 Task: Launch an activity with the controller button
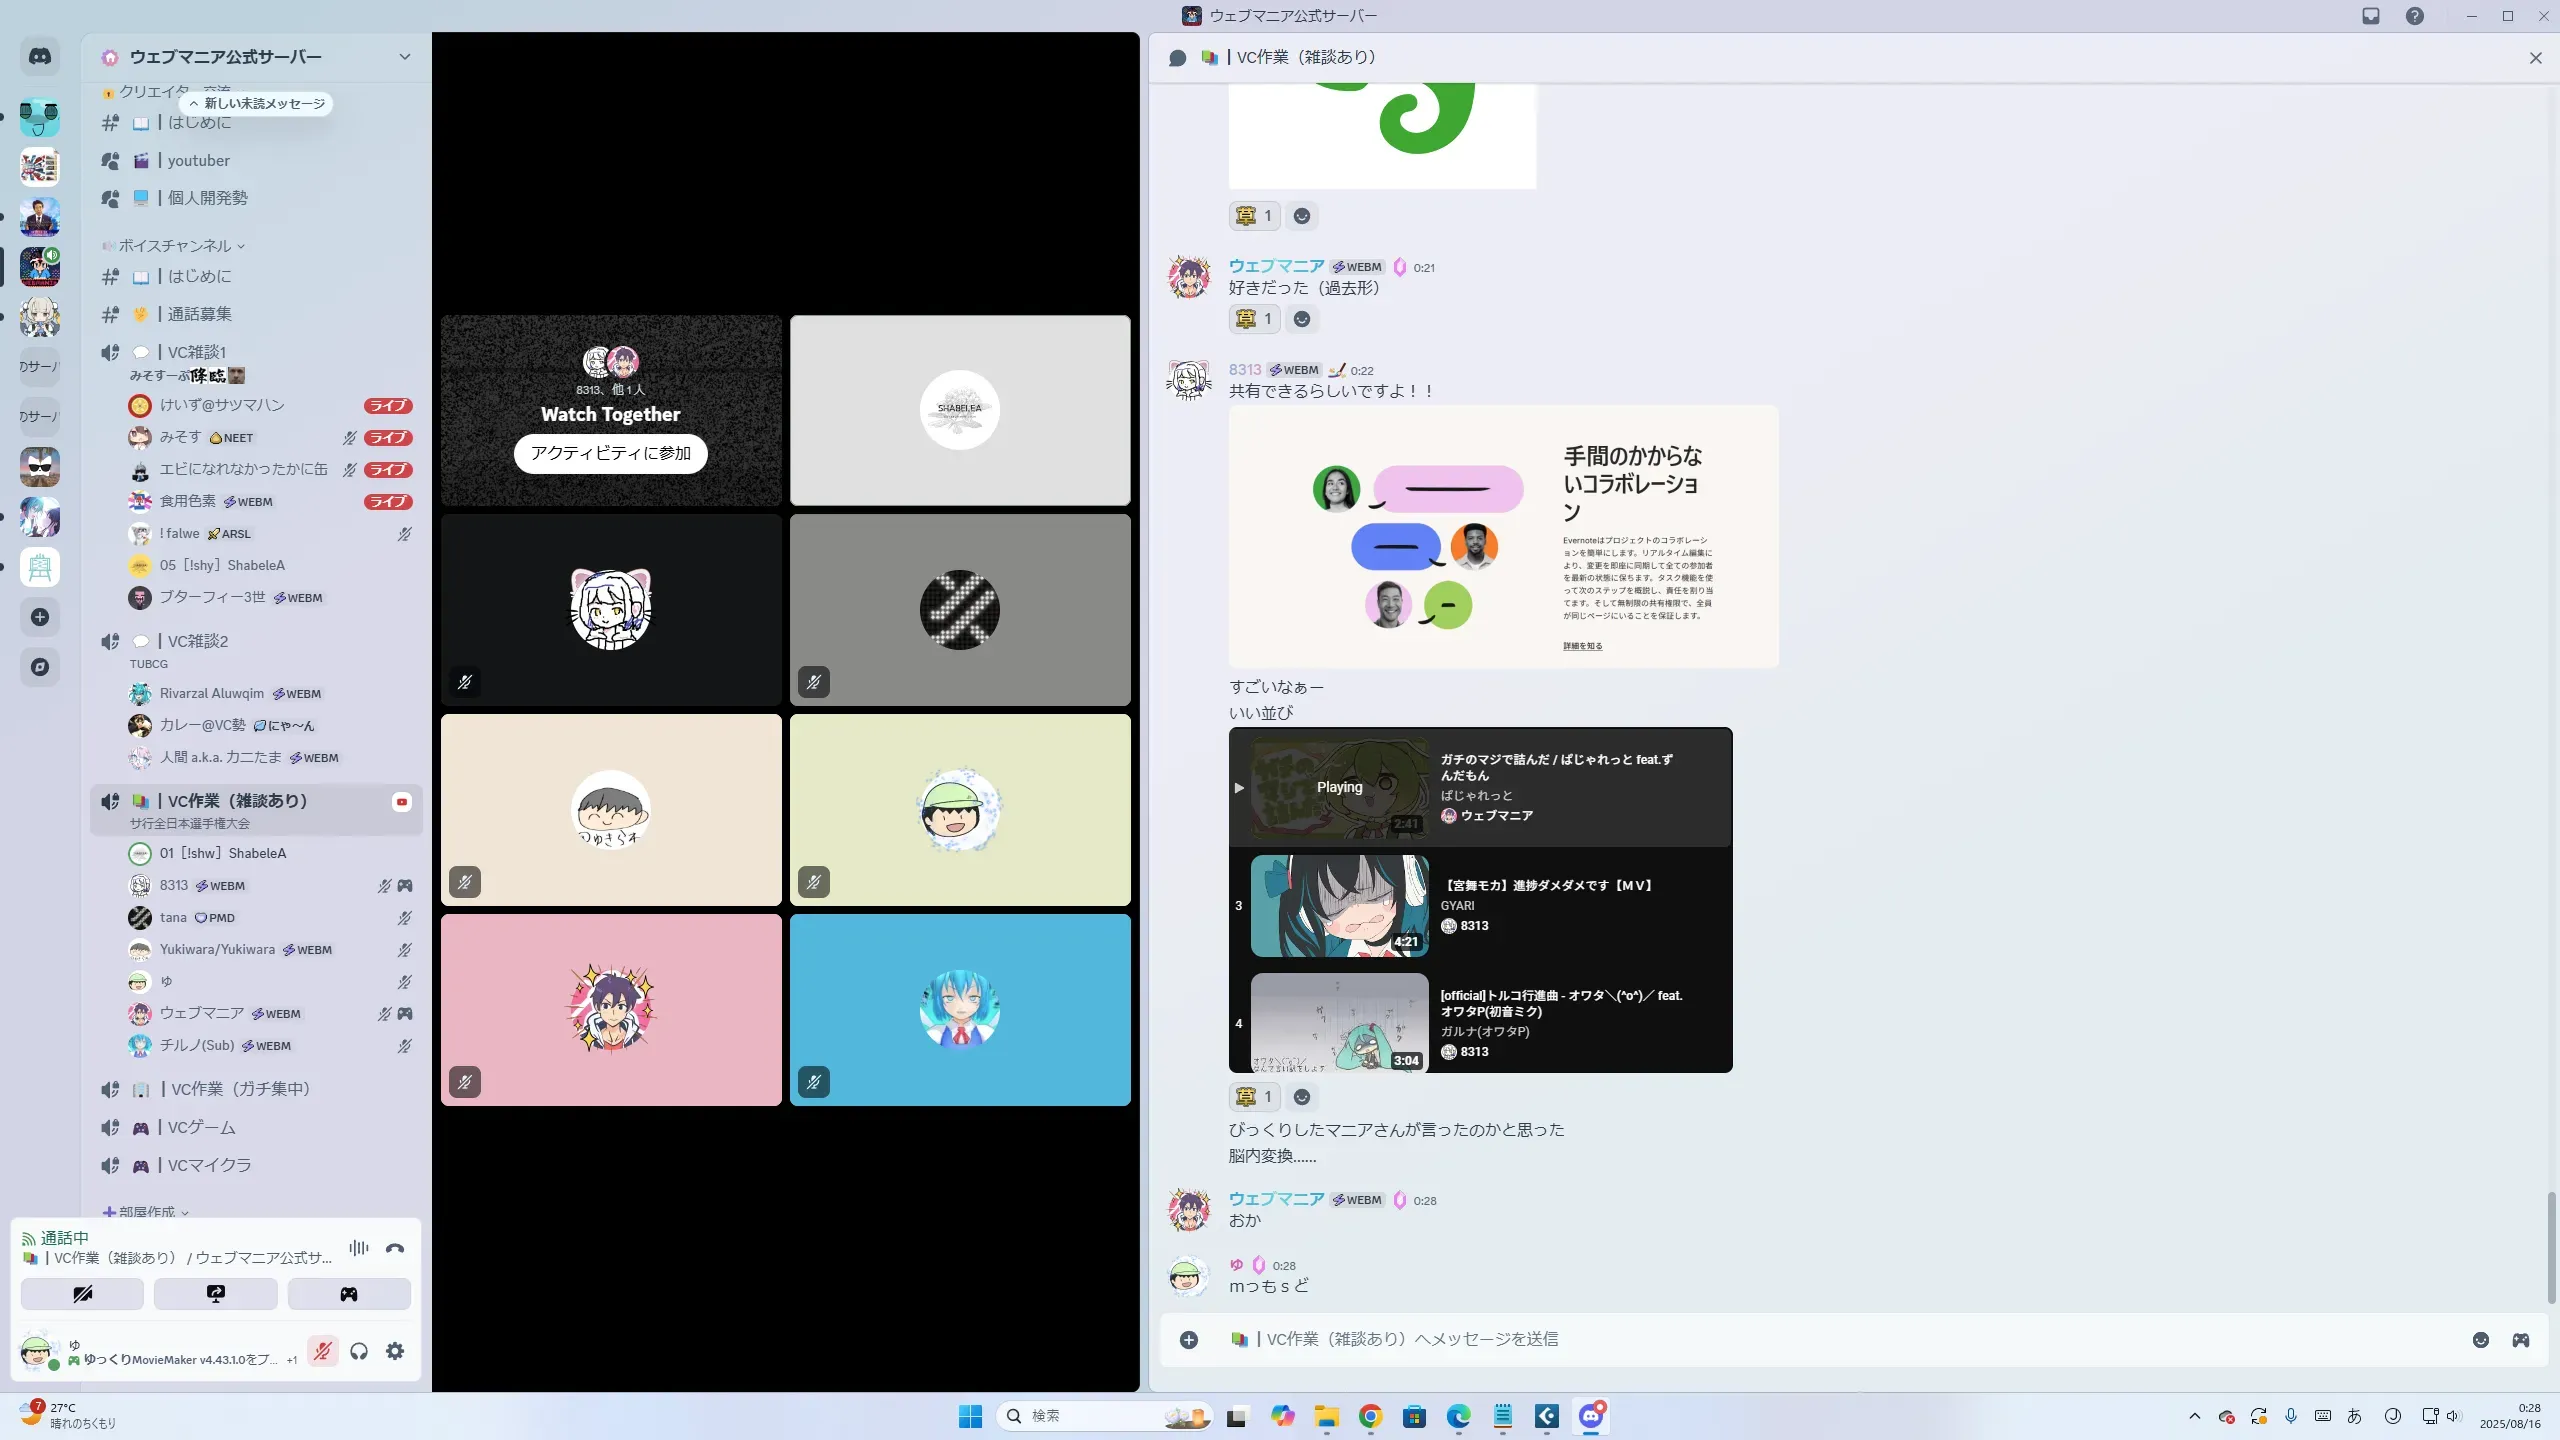pos(349,1294)
